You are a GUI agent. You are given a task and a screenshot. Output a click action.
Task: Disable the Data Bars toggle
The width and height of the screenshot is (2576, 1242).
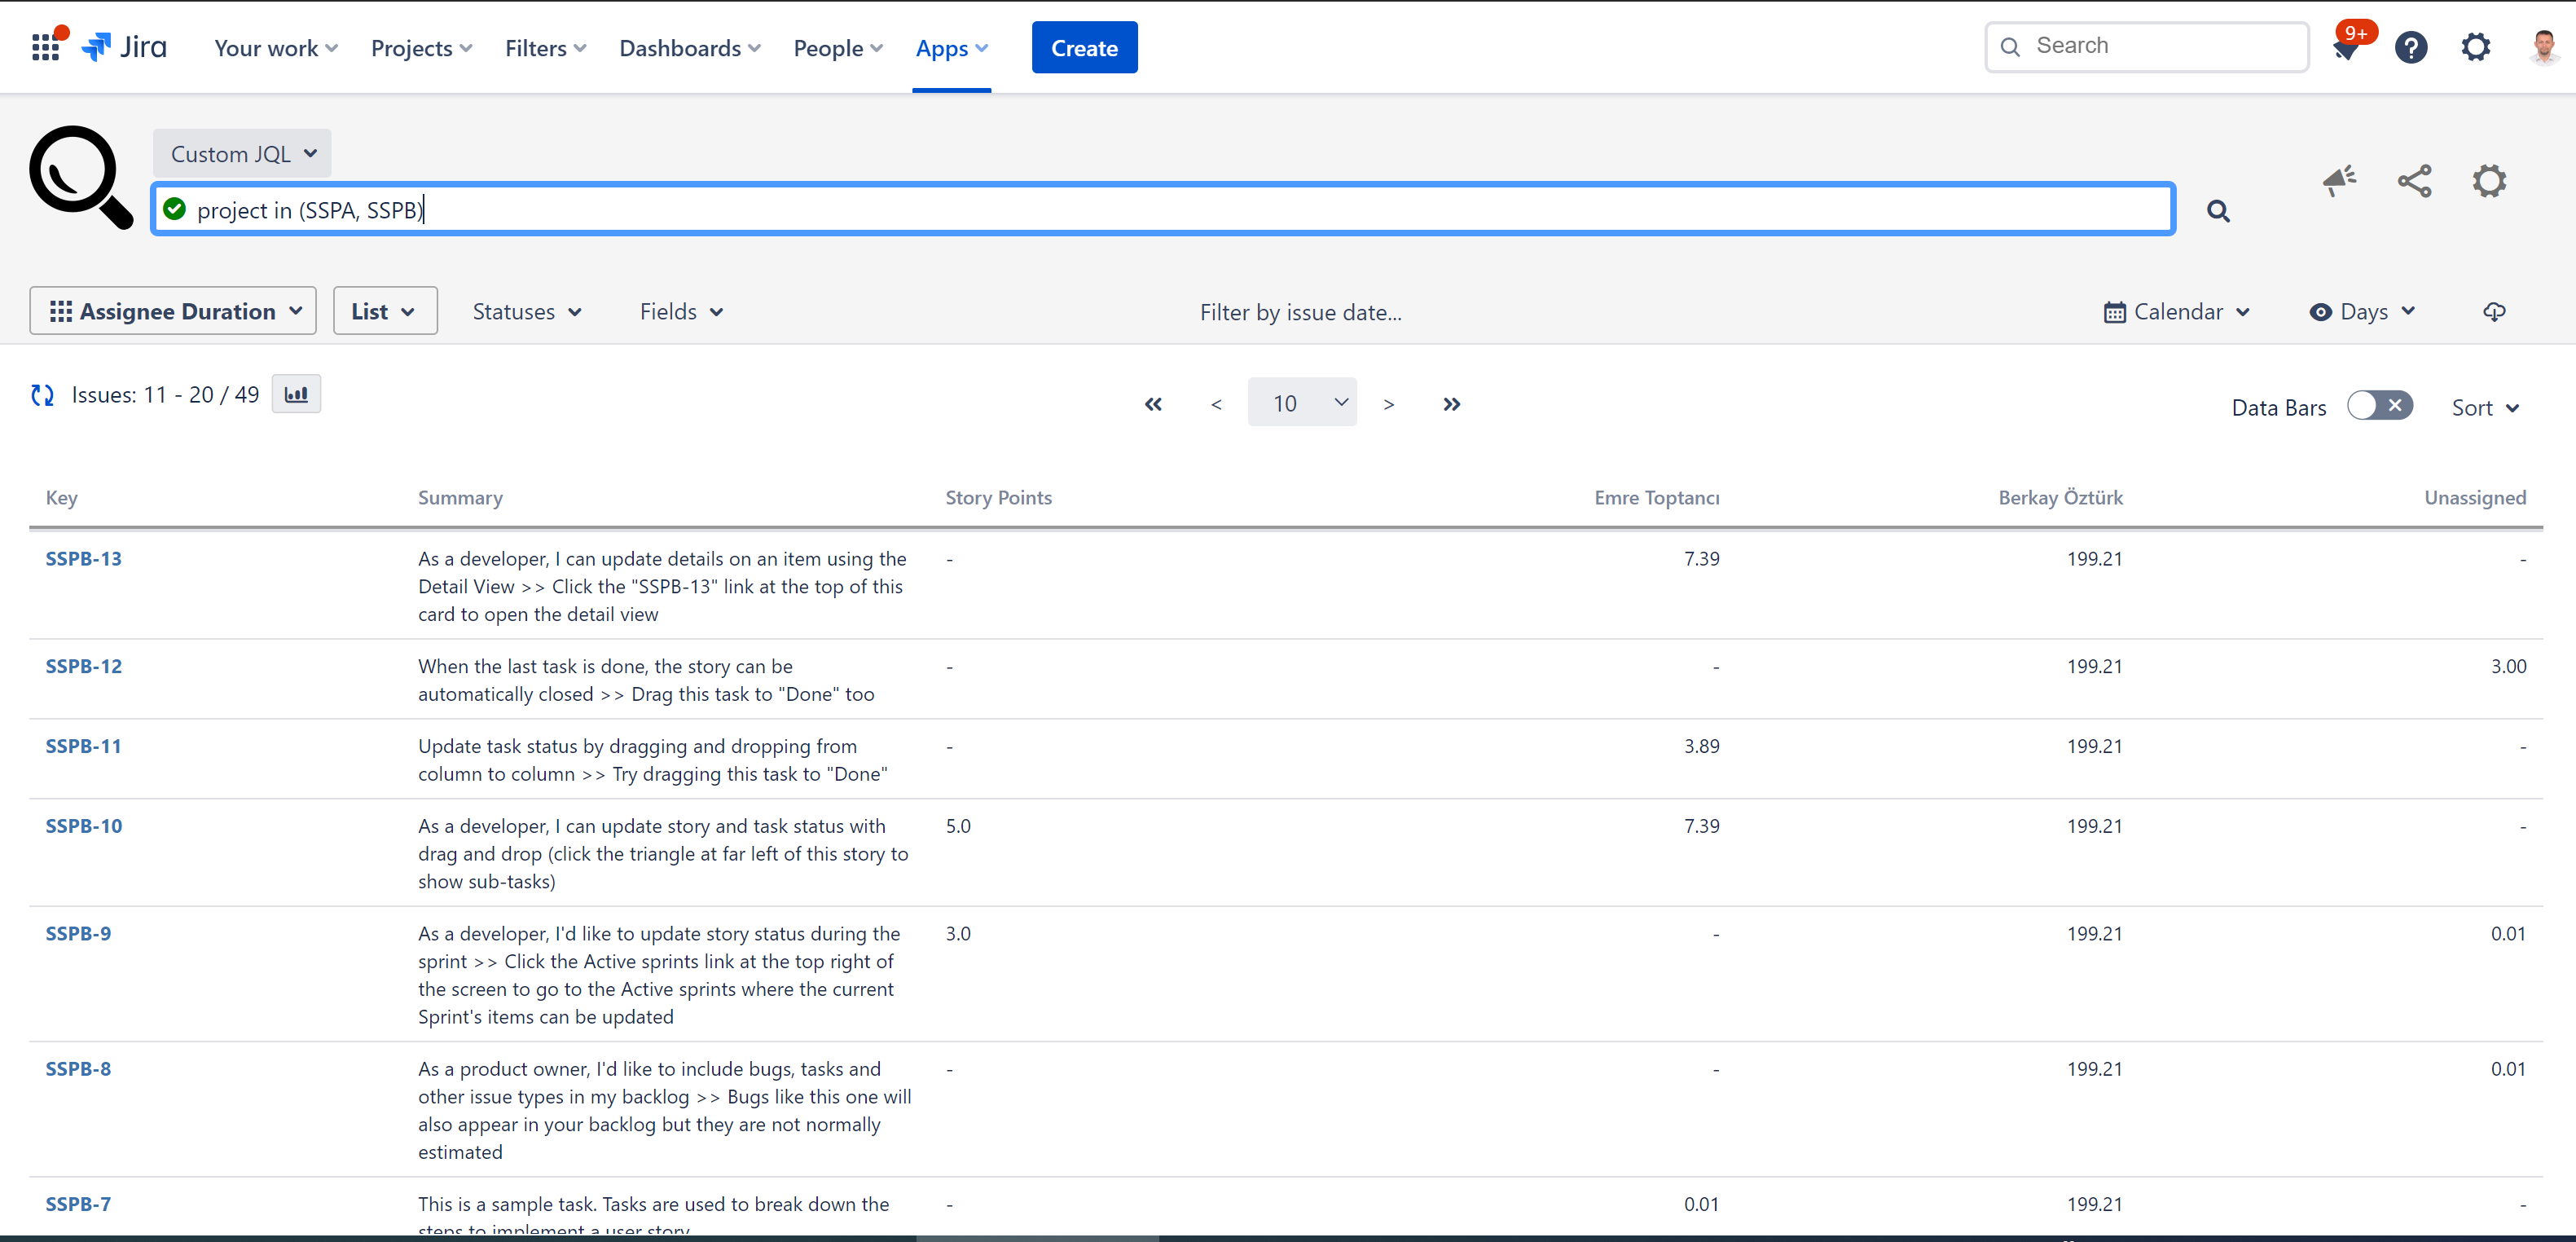pos(2380,405)
